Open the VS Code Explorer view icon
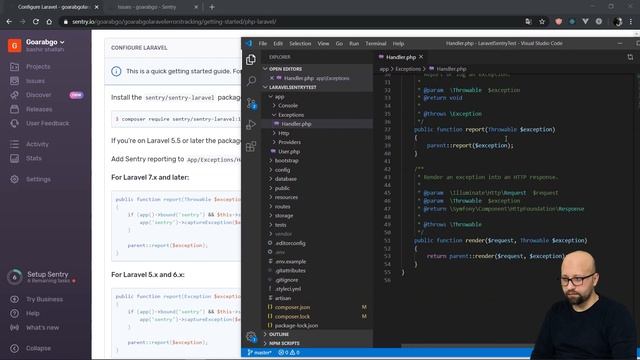This screenshot has height=360, width=640. pos(251,60)
